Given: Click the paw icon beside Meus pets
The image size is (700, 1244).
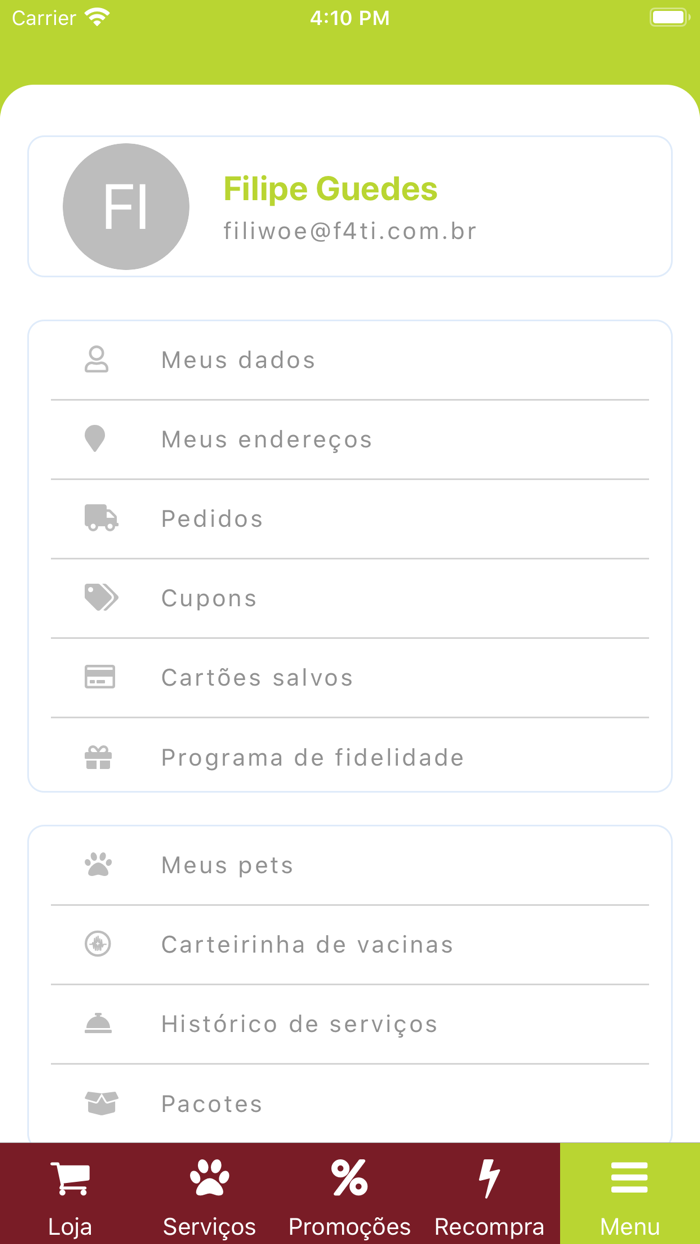Looking at the screenshot, I should coord(97,864).
